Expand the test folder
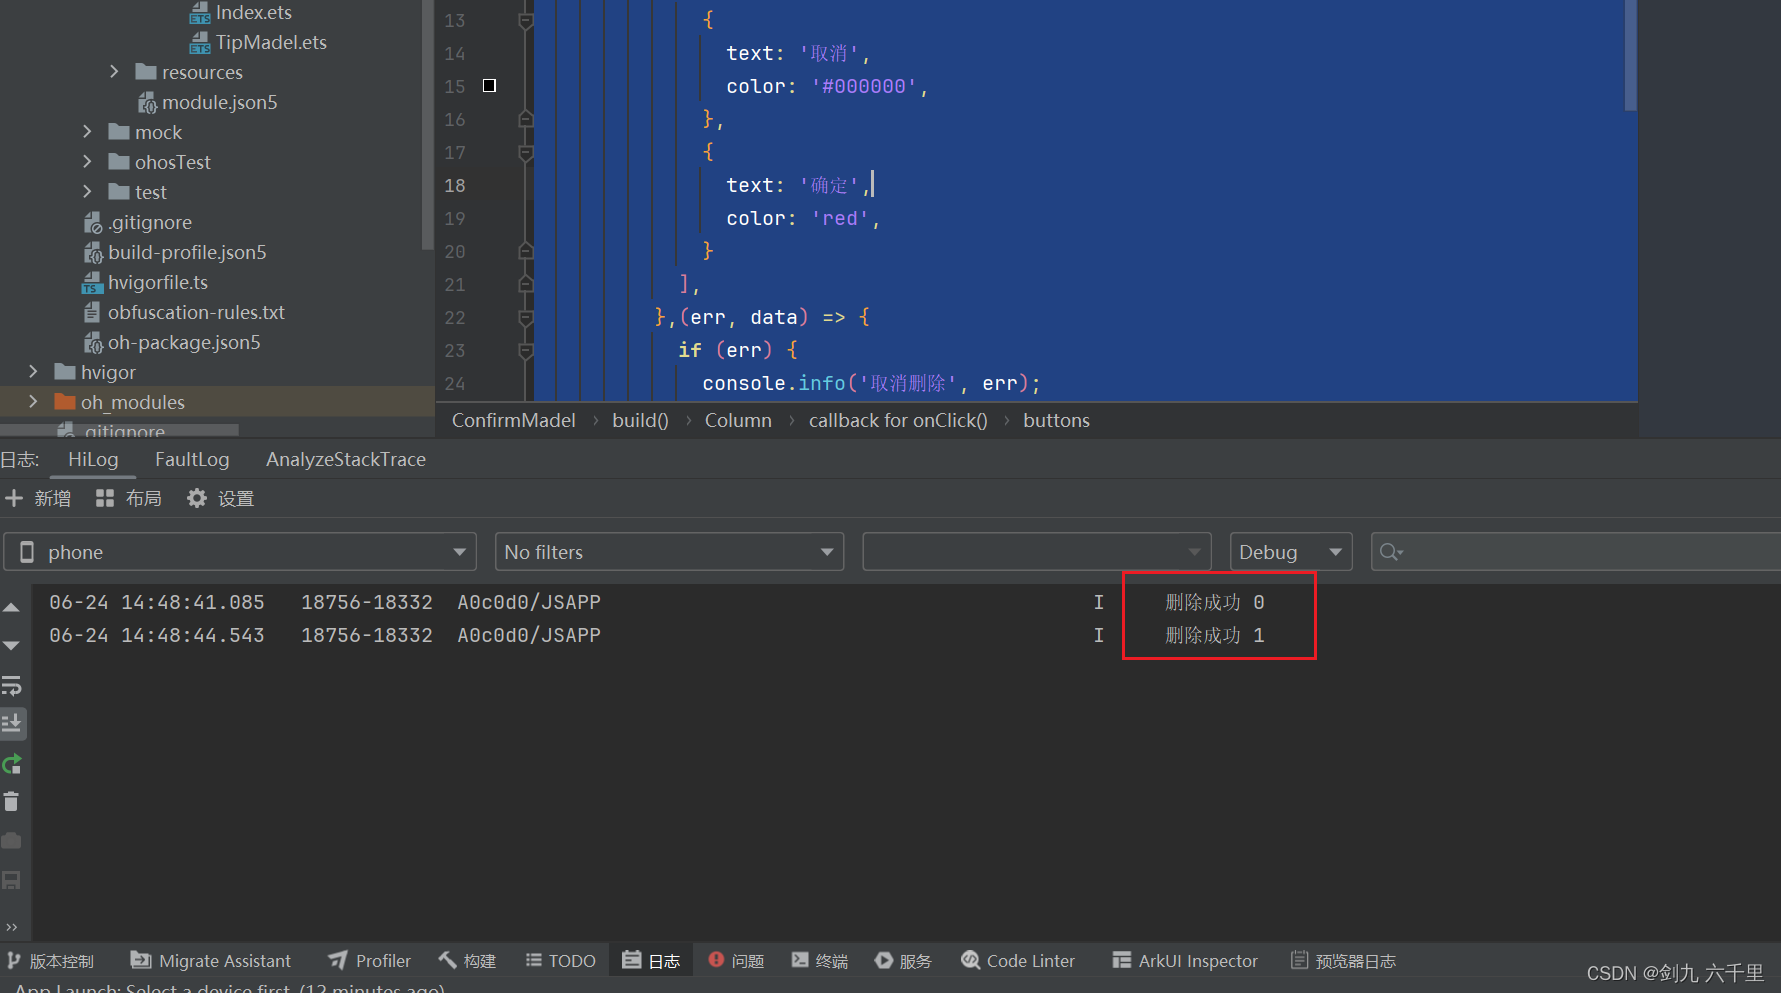 click(x=87, y=192)
